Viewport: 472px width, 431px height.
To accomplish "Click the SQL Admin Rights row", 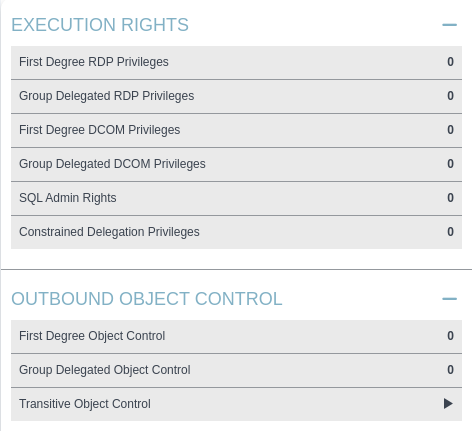I will click(x=236, y=198).
